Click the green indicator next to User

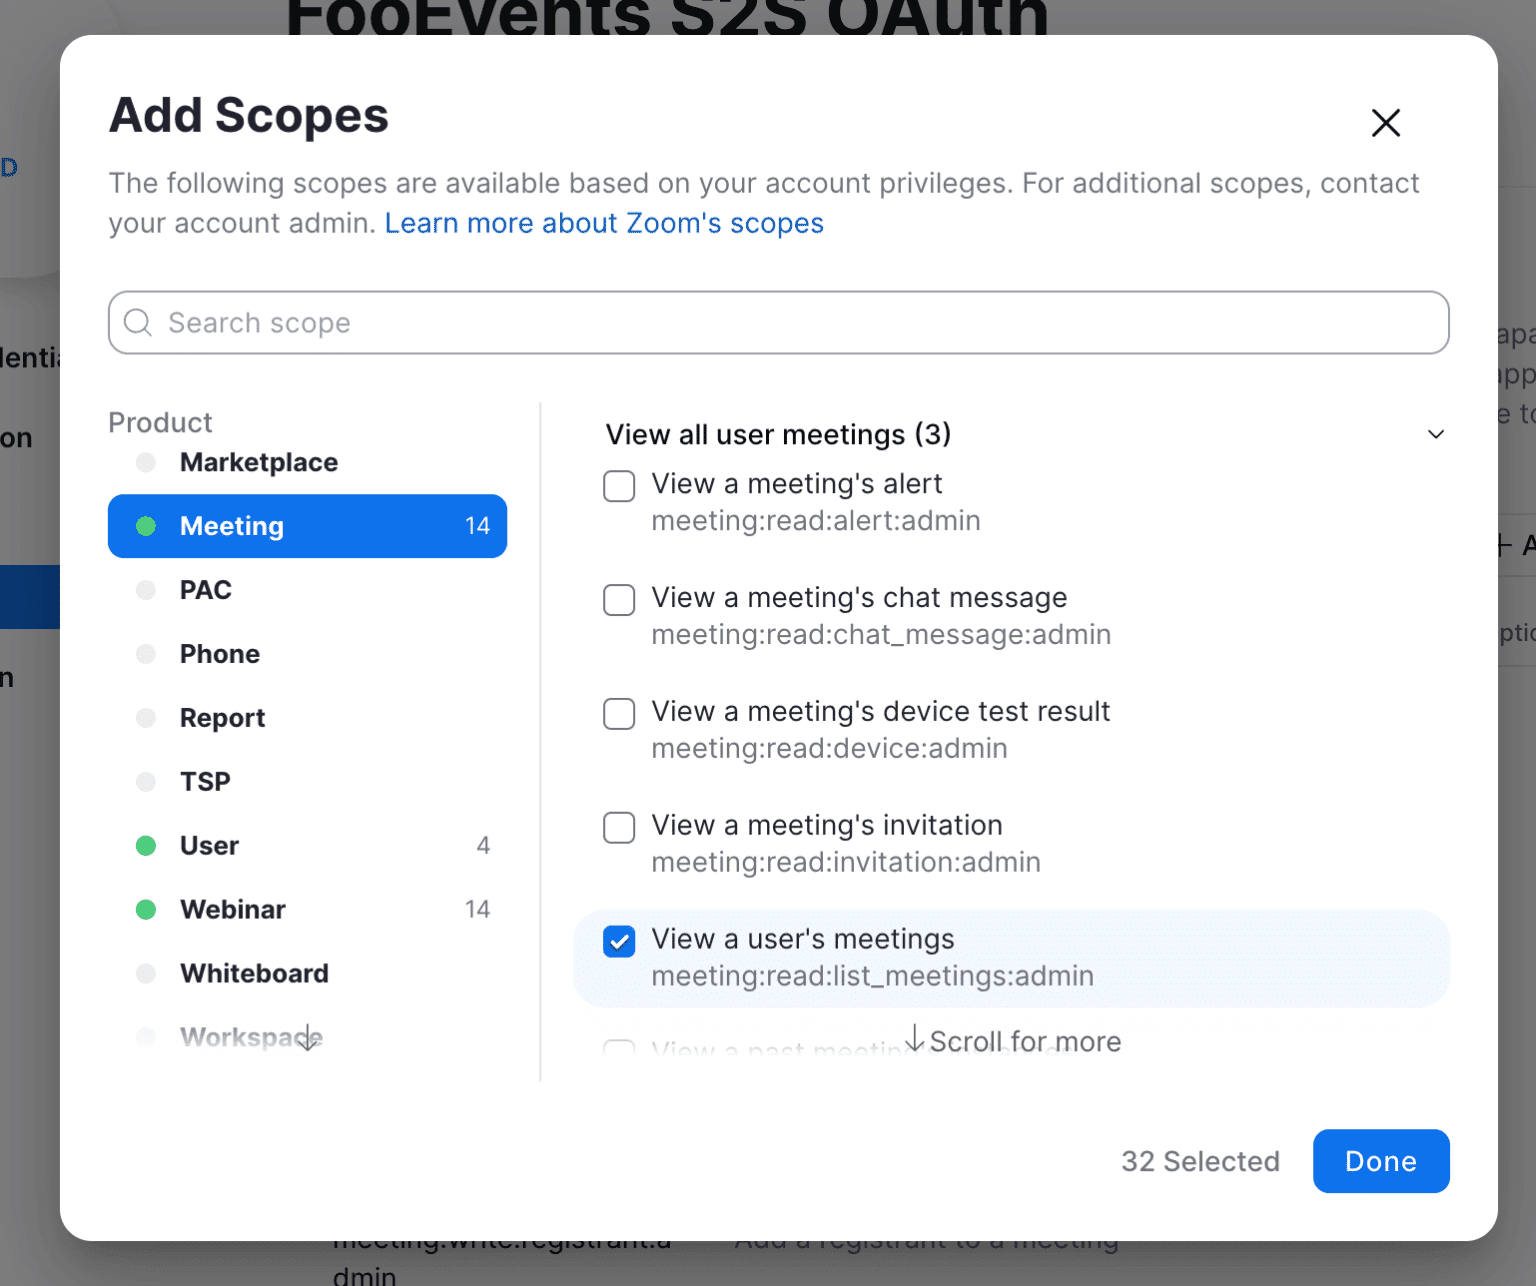tap(146, 845)
